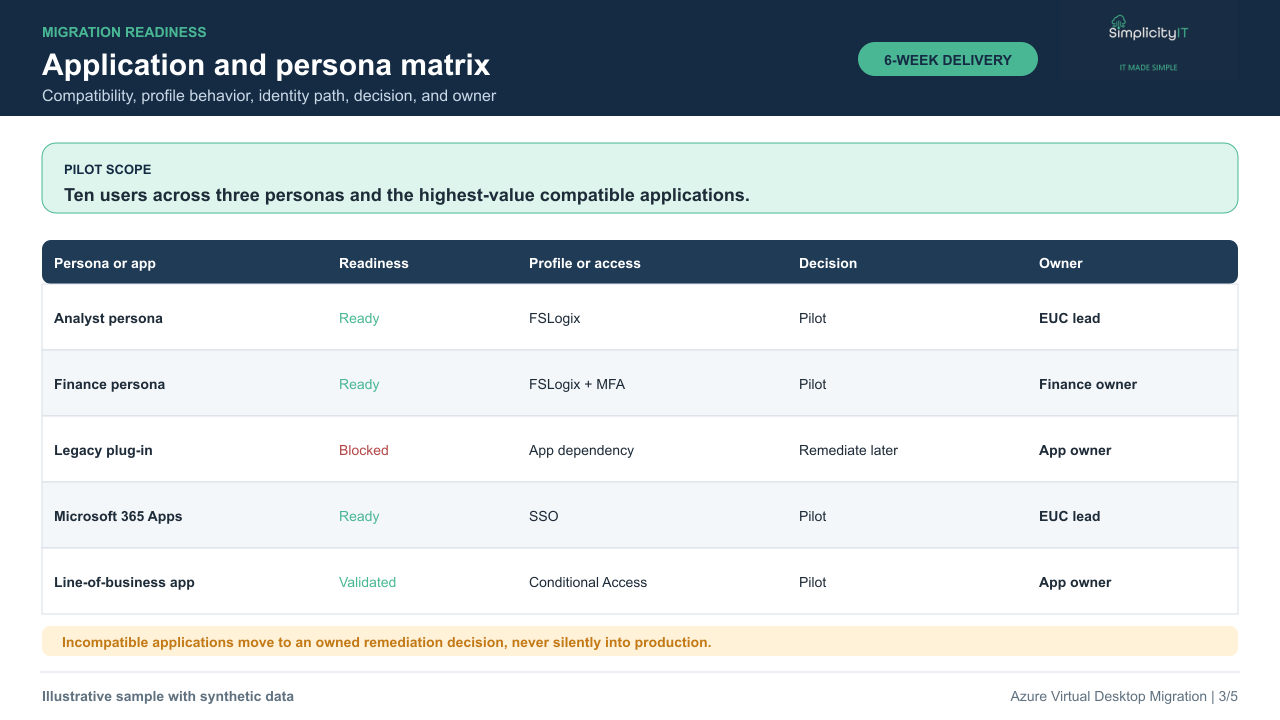Image resolution: width=1280 pixels, height=720 pixels.
Task: Click the Validated status cell
Action: tap(368, 582)
